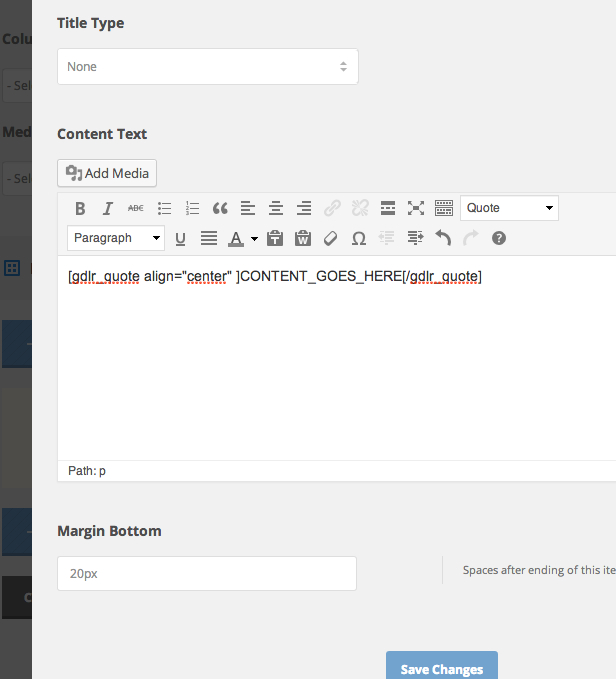Open text color picker arrow
Screen dimensions: 616x679
(x=254, y=239)
